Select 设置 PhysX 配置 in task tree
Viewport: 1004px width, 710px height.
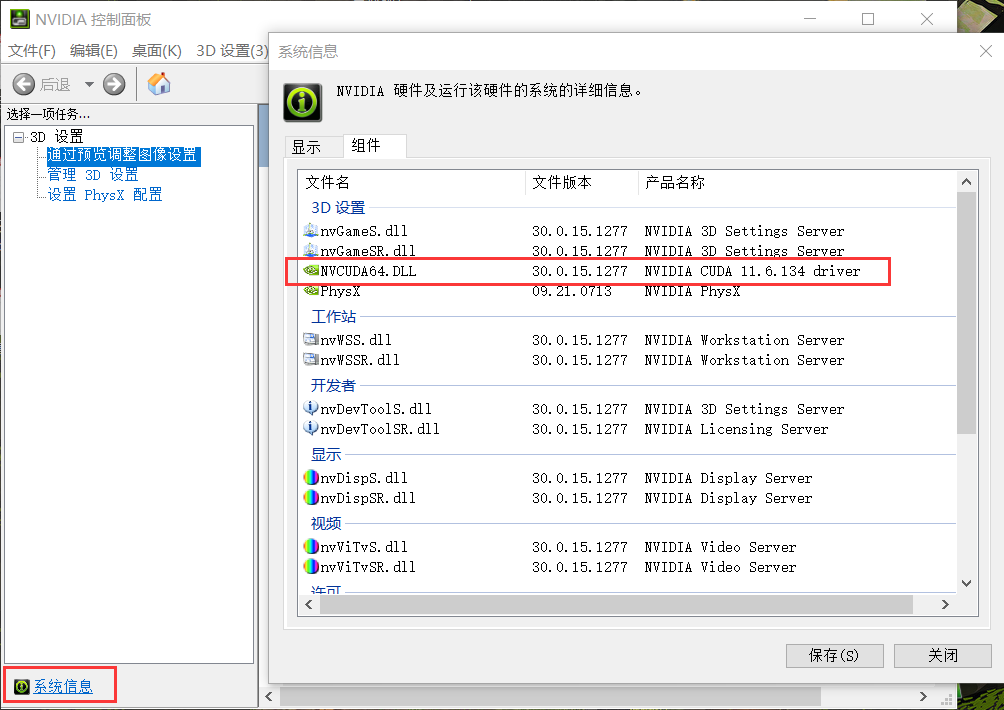(105, 195)
